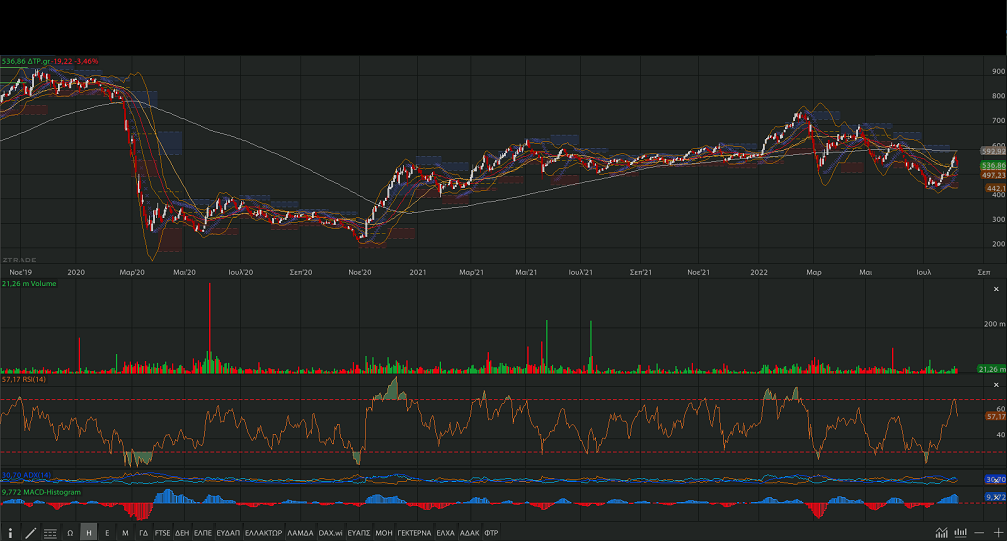Open the chart type icon
1007x541 pixels.
pos(941,533)
